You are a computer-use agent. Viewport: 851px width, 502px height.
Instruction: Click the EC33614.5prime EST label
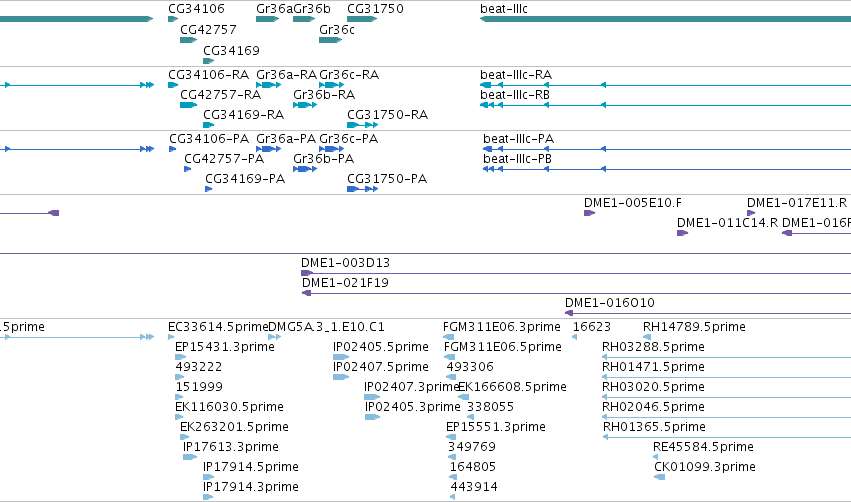(x=218, y=327)
